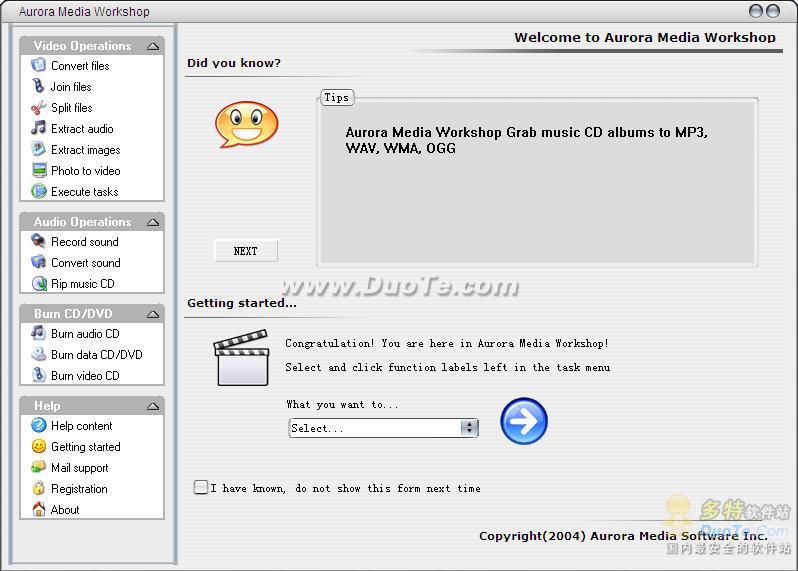Collapse the Help panel section
This screenshot has height=571, width=798.
153,406
